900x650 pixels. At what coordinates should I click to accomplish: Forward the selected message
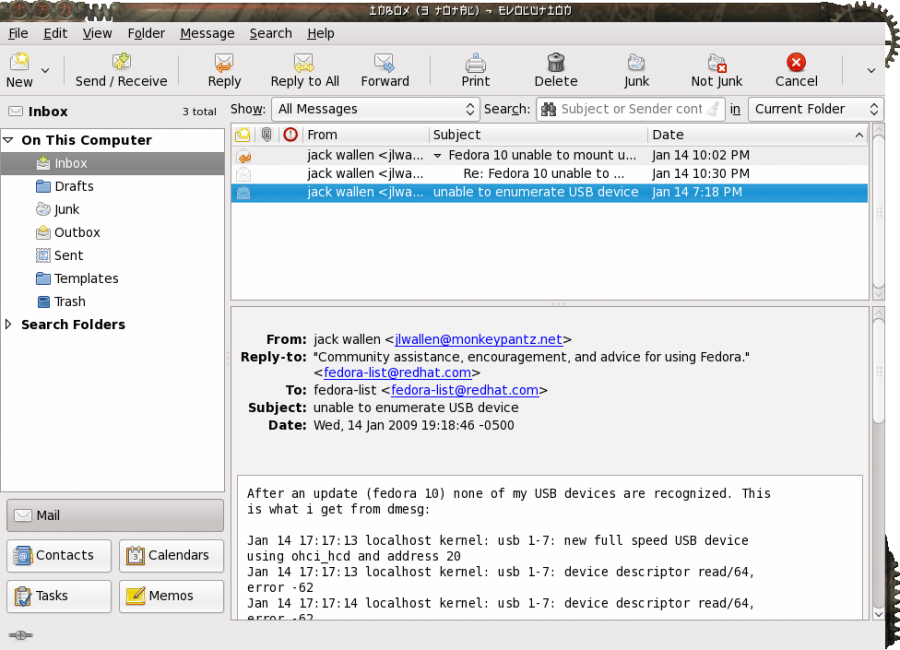coord(385,70)
